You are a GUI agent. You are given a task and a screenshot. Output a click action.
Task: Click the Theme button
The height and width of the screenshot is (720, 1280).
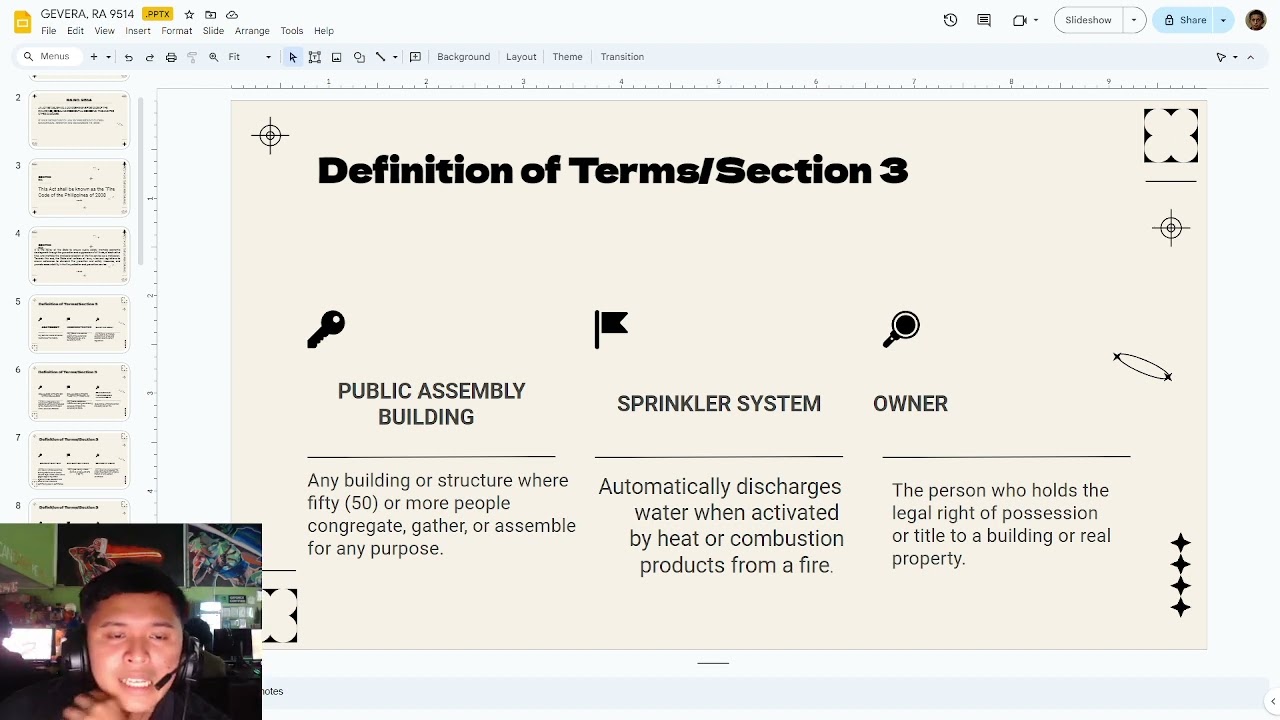(567, 57)
